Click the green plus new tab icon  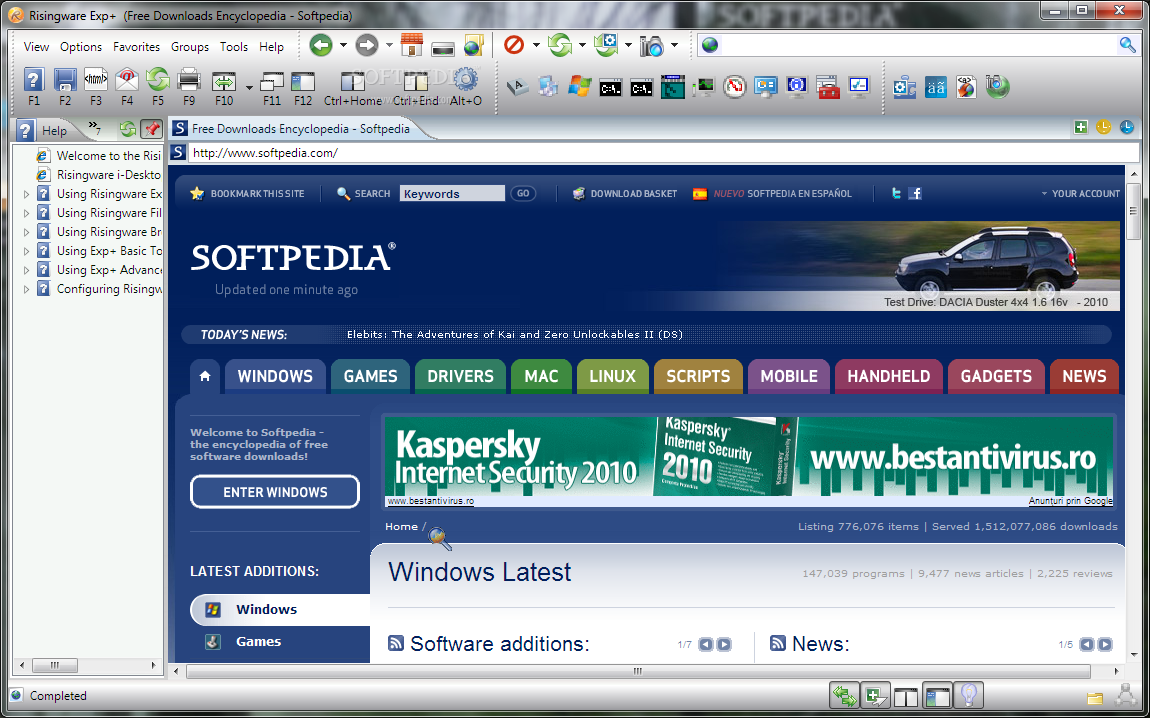tap(1080, 128)
